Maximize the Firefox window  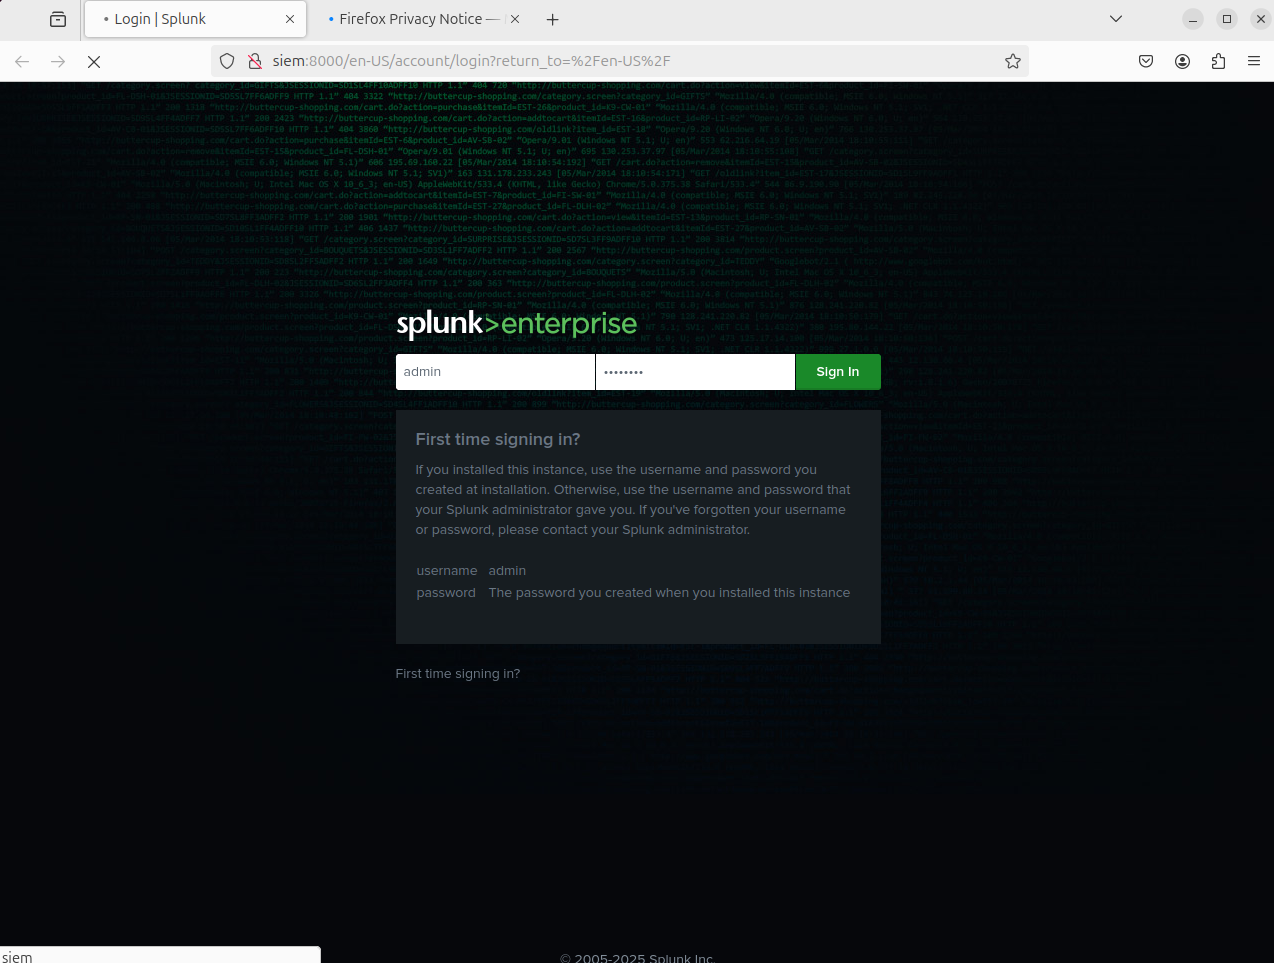point(1227,19)
